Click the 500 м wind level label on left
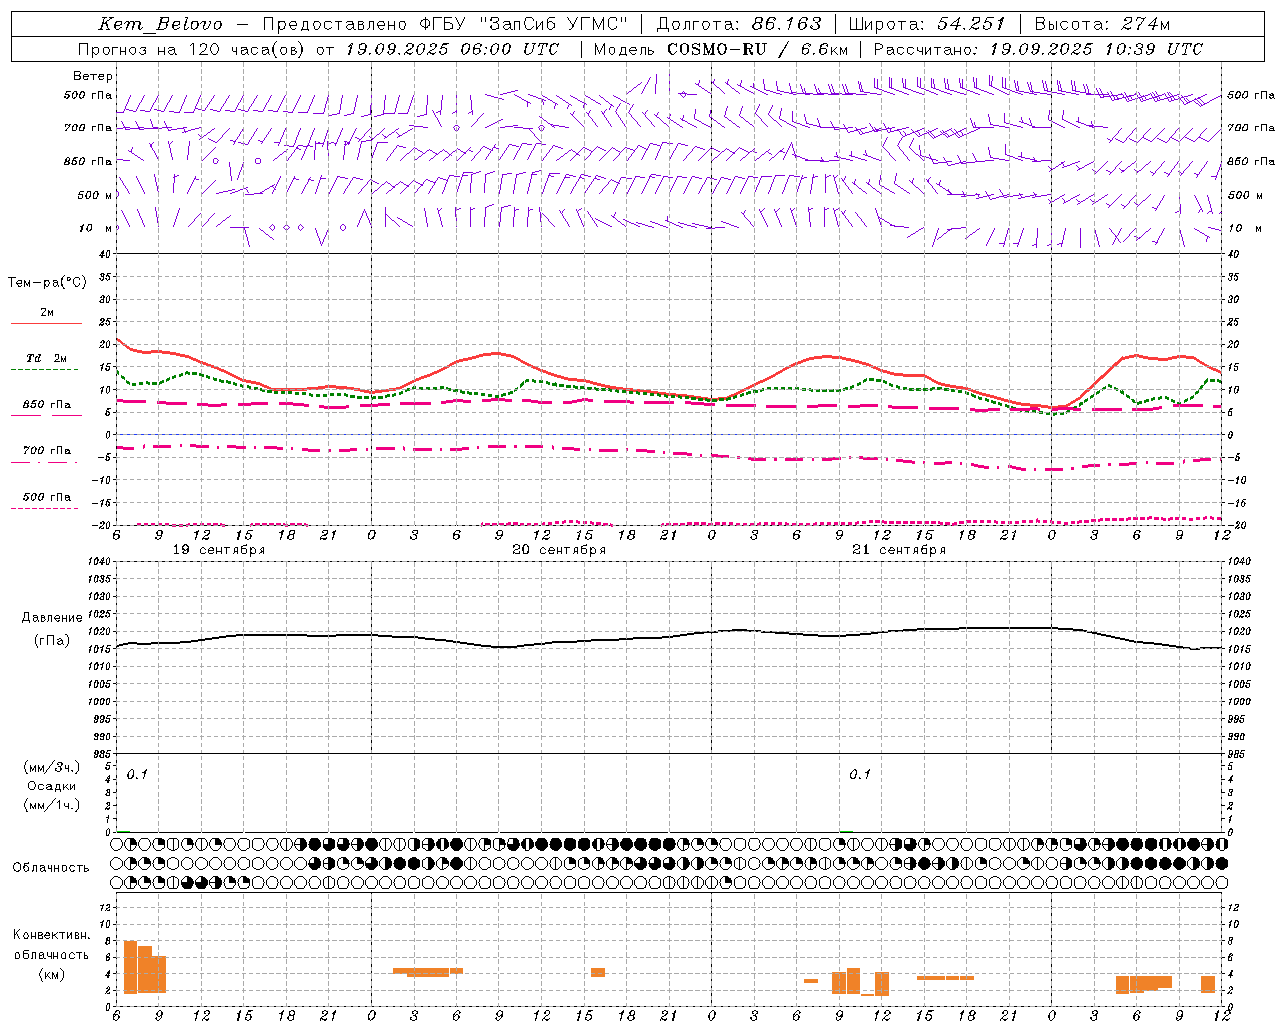Screen dimensions: 1280x1024 click(x=95, y=195)
